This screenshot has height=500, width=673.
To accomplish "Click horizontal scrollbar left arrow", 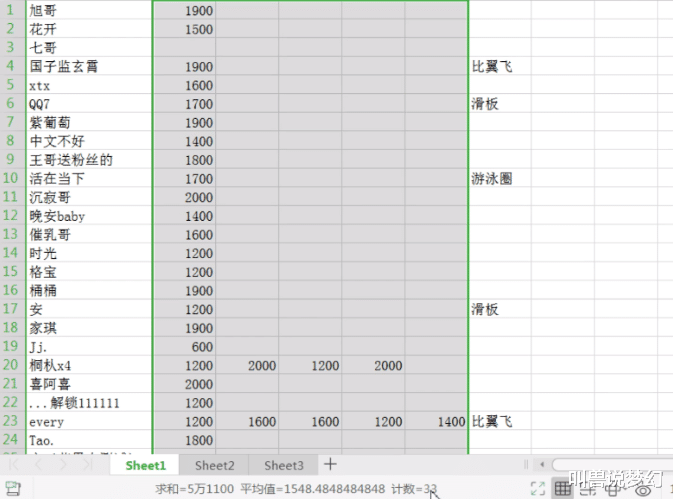I will click(542, 464).
